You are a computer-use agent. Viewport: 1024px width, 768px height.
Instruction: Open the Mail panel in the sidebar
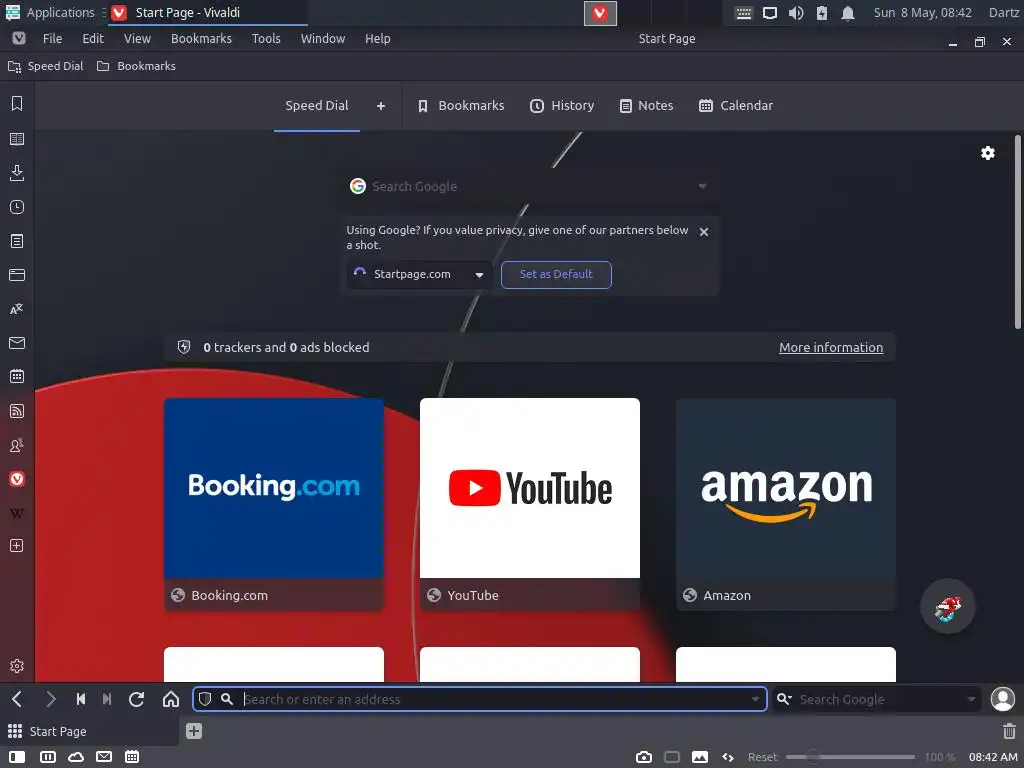point(17,343)
